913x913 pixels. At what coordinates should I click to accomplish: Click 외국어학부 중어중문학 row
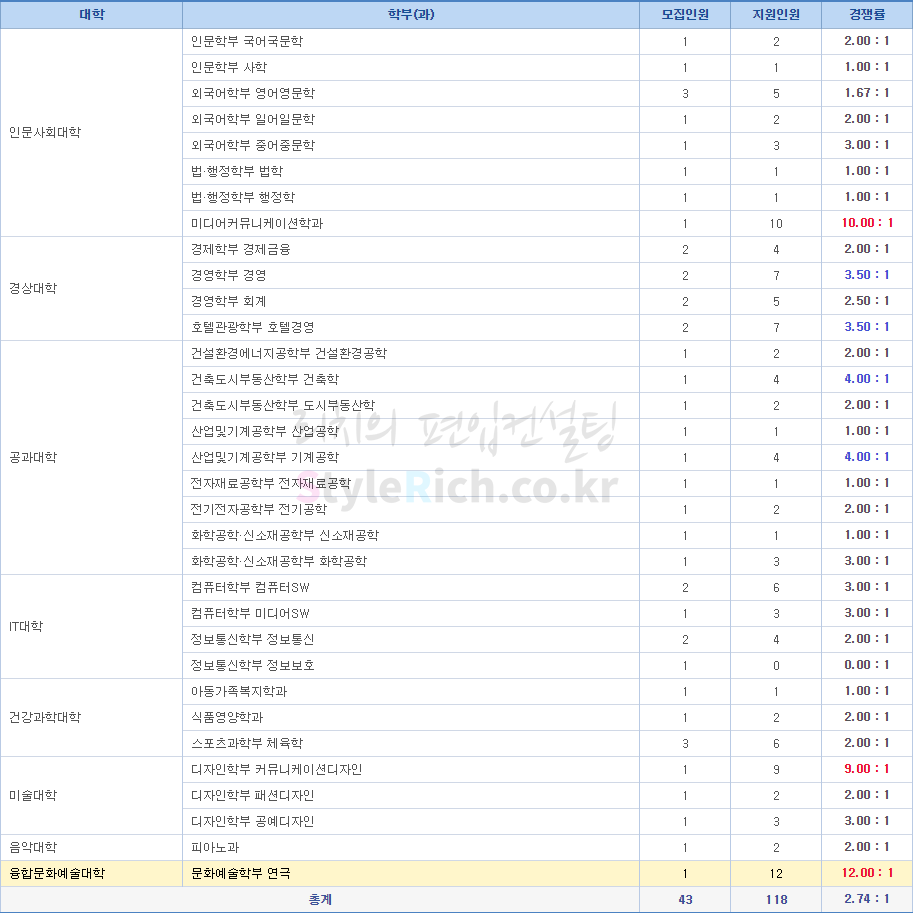point(547,146)
